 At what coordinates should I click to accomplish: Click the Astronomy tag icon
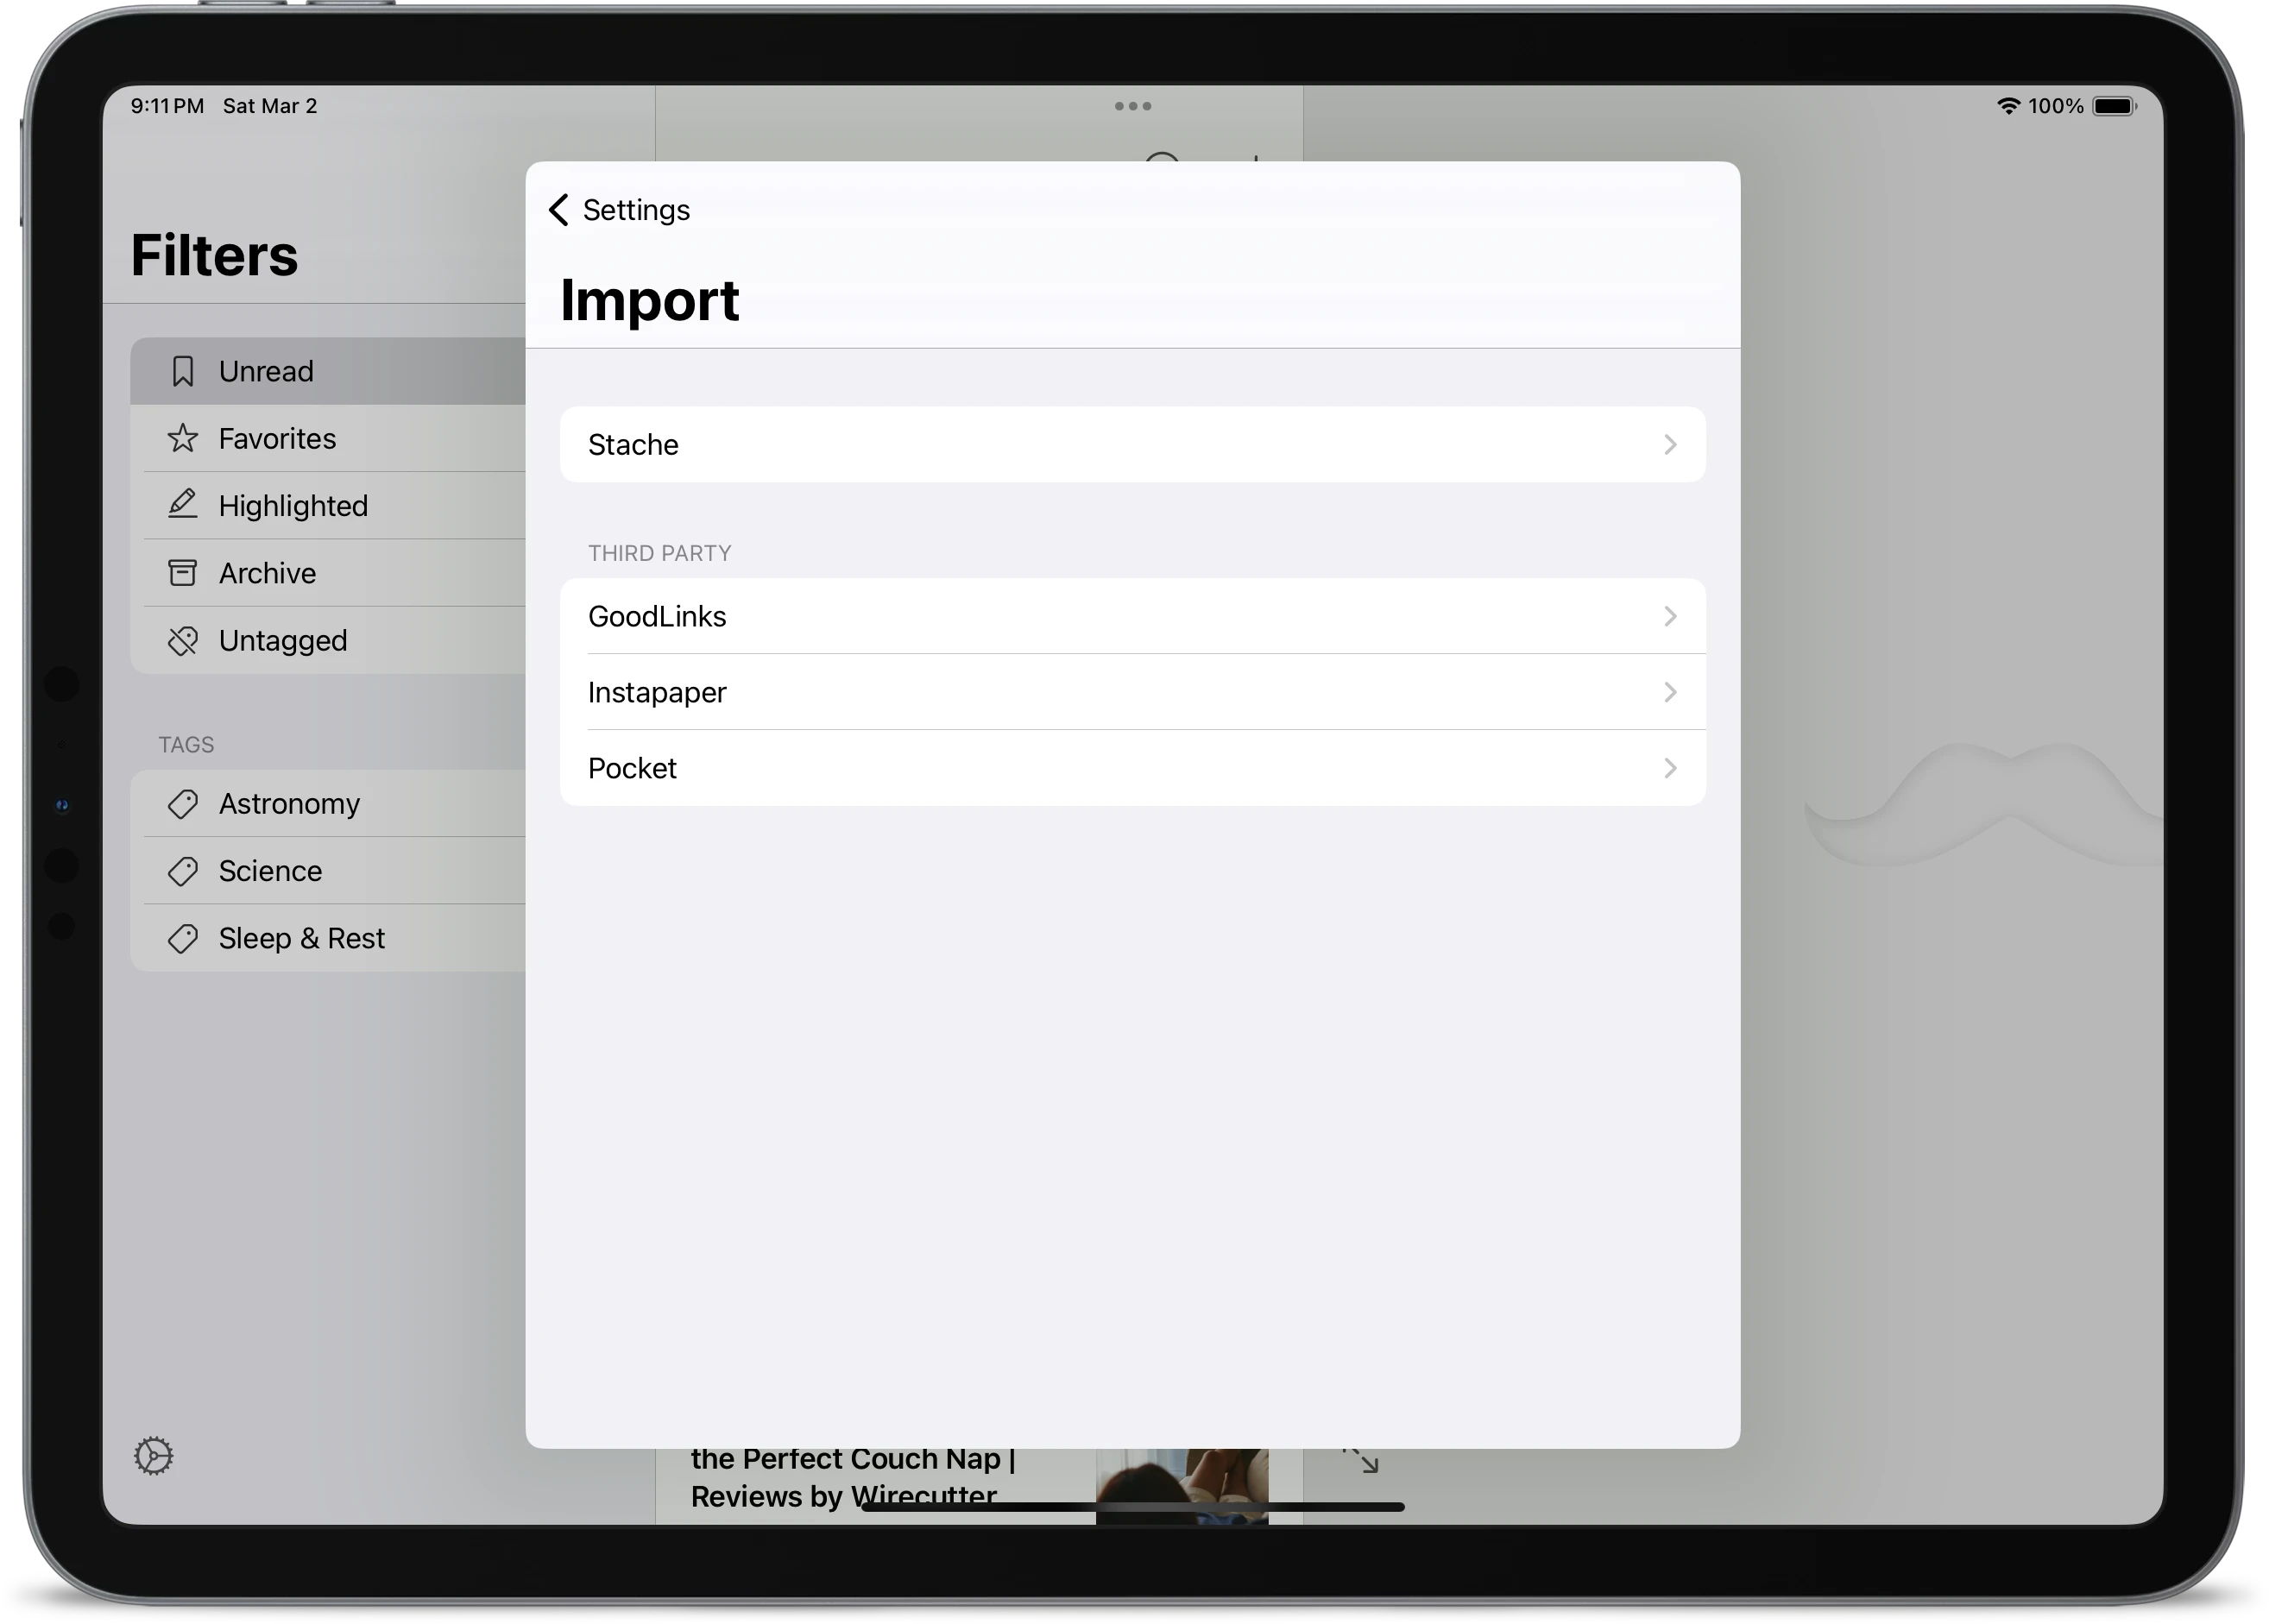[183, 803]
